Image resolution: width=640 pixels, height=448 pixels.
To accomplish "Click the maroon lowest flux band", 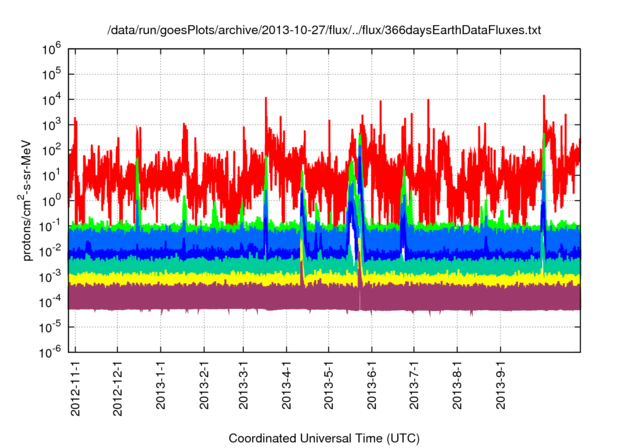I will (324, 298).
